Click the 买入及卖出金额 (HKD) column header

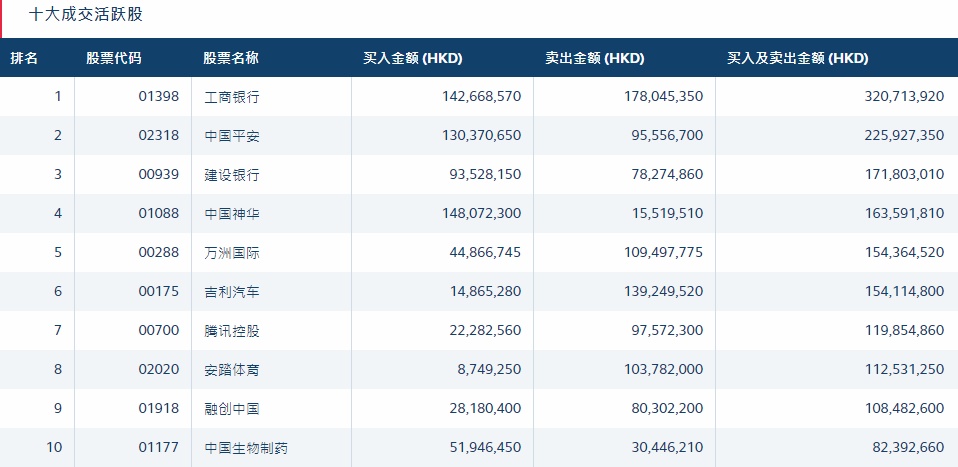point(798,58)
